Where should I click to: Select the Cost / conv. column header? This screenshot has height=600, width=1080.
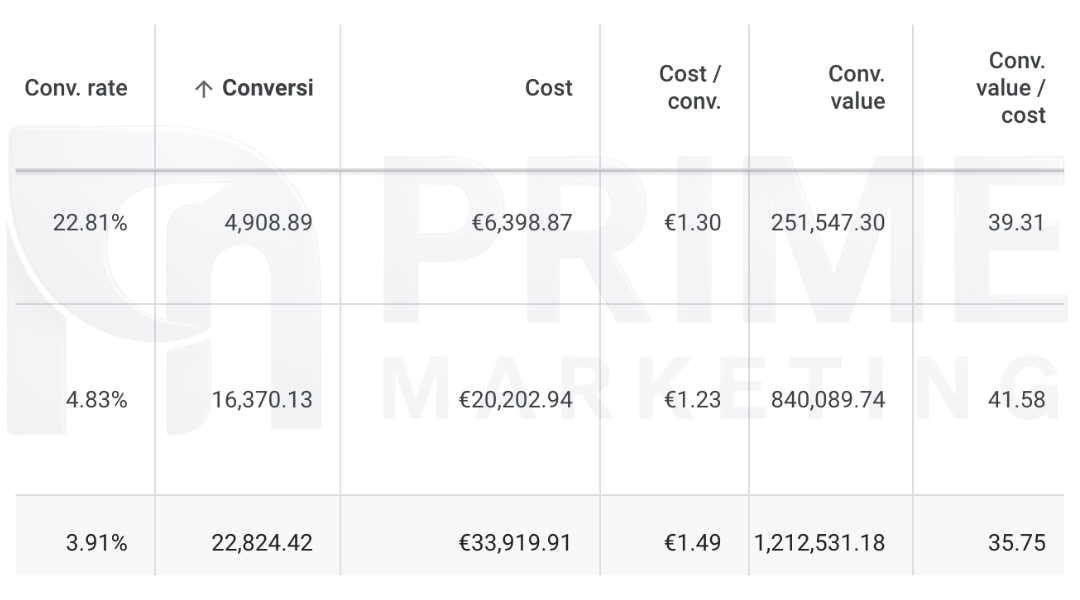click(690, 88)
